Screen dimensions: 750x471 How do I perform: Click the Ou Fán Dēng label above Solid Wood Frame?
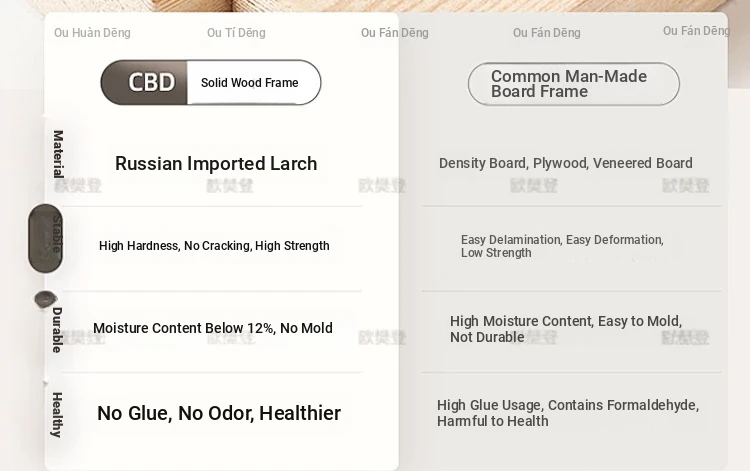(395, 33)
